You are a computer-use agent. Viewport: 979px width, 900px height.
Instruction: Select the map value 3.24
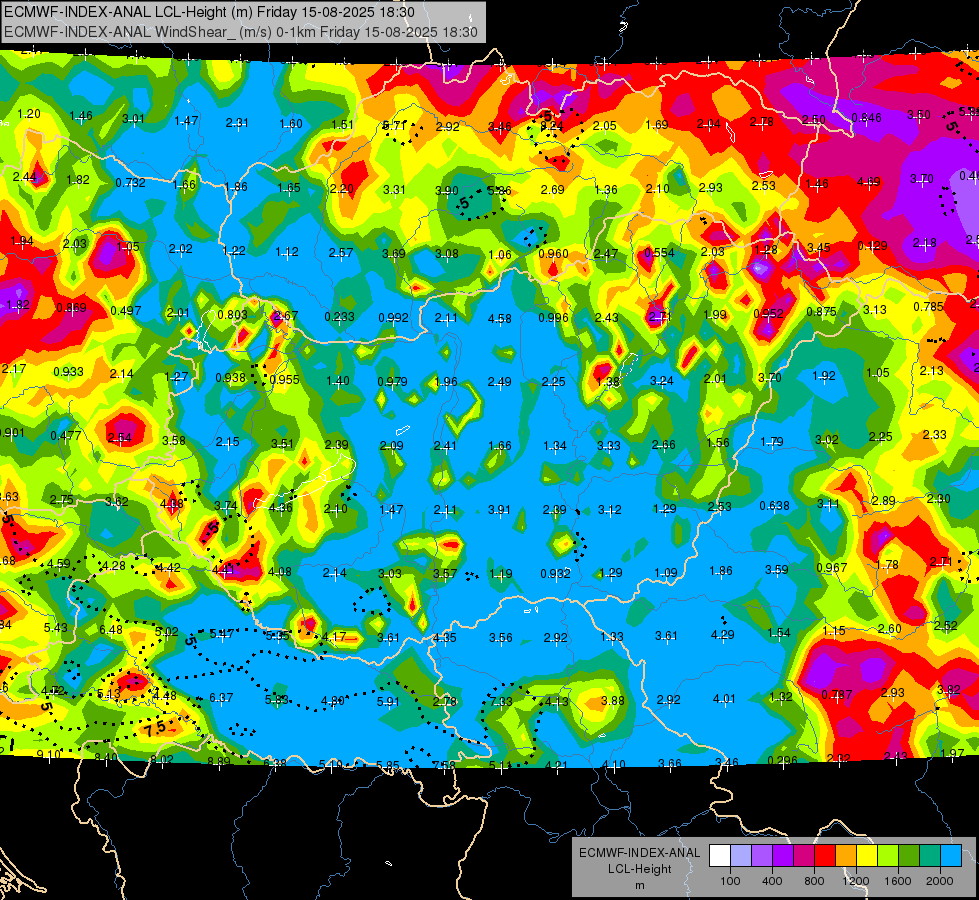coord(662,380)
